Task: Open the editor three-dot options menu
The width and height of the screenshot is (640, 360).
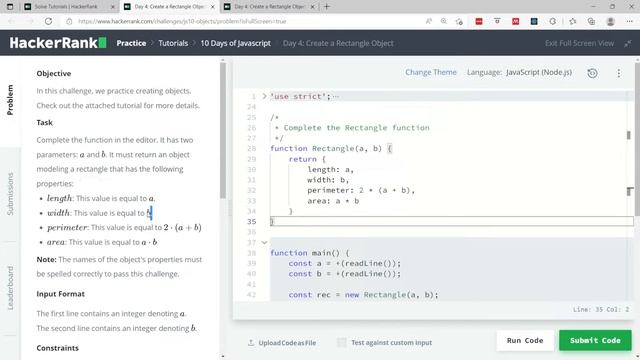Action: [619, 73]
